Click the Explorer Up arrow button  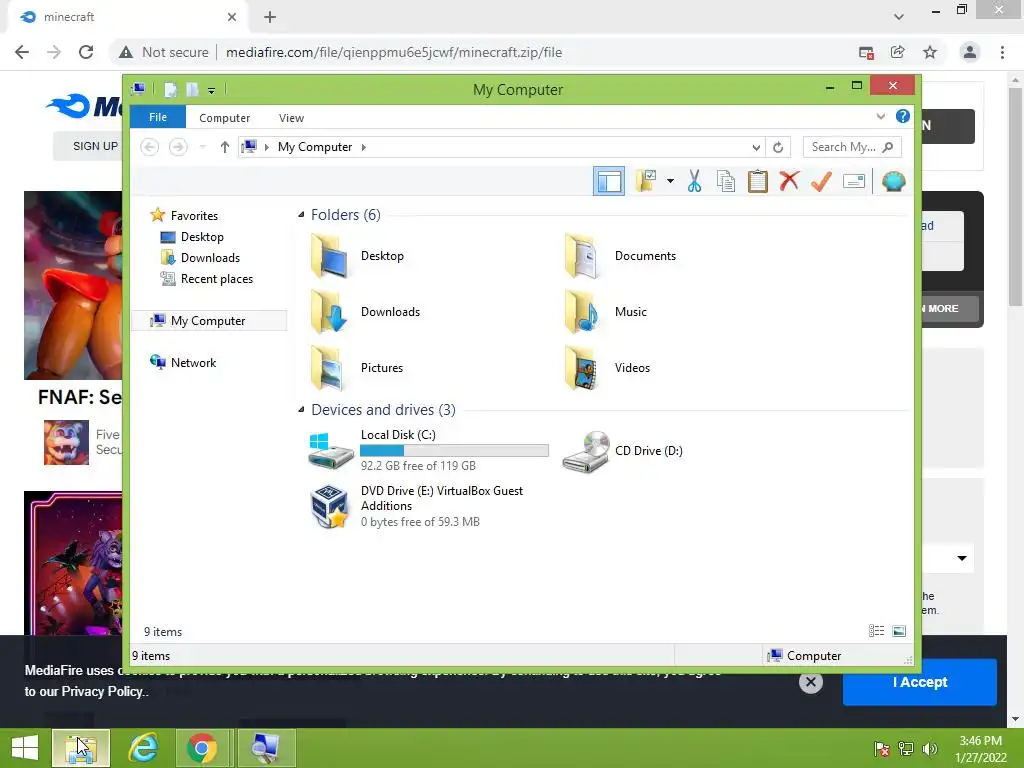tap(225, 147)
